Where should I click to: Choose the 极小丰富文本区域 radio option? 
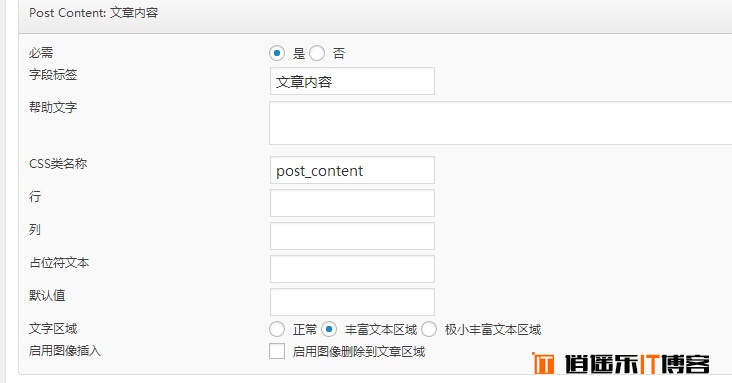click(x=429, y=329)
